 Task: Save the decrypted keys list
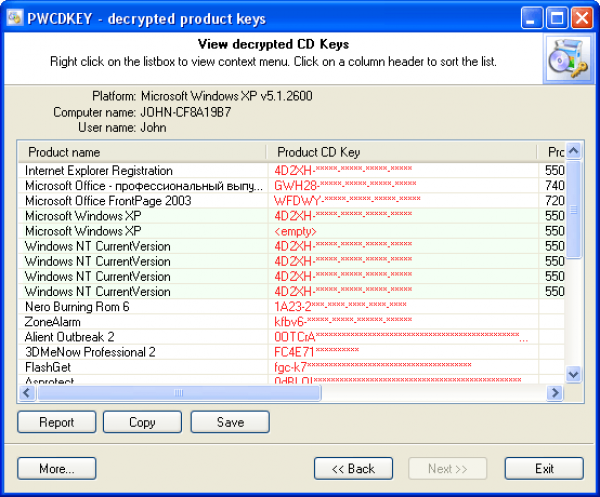[x=230, y=422]
